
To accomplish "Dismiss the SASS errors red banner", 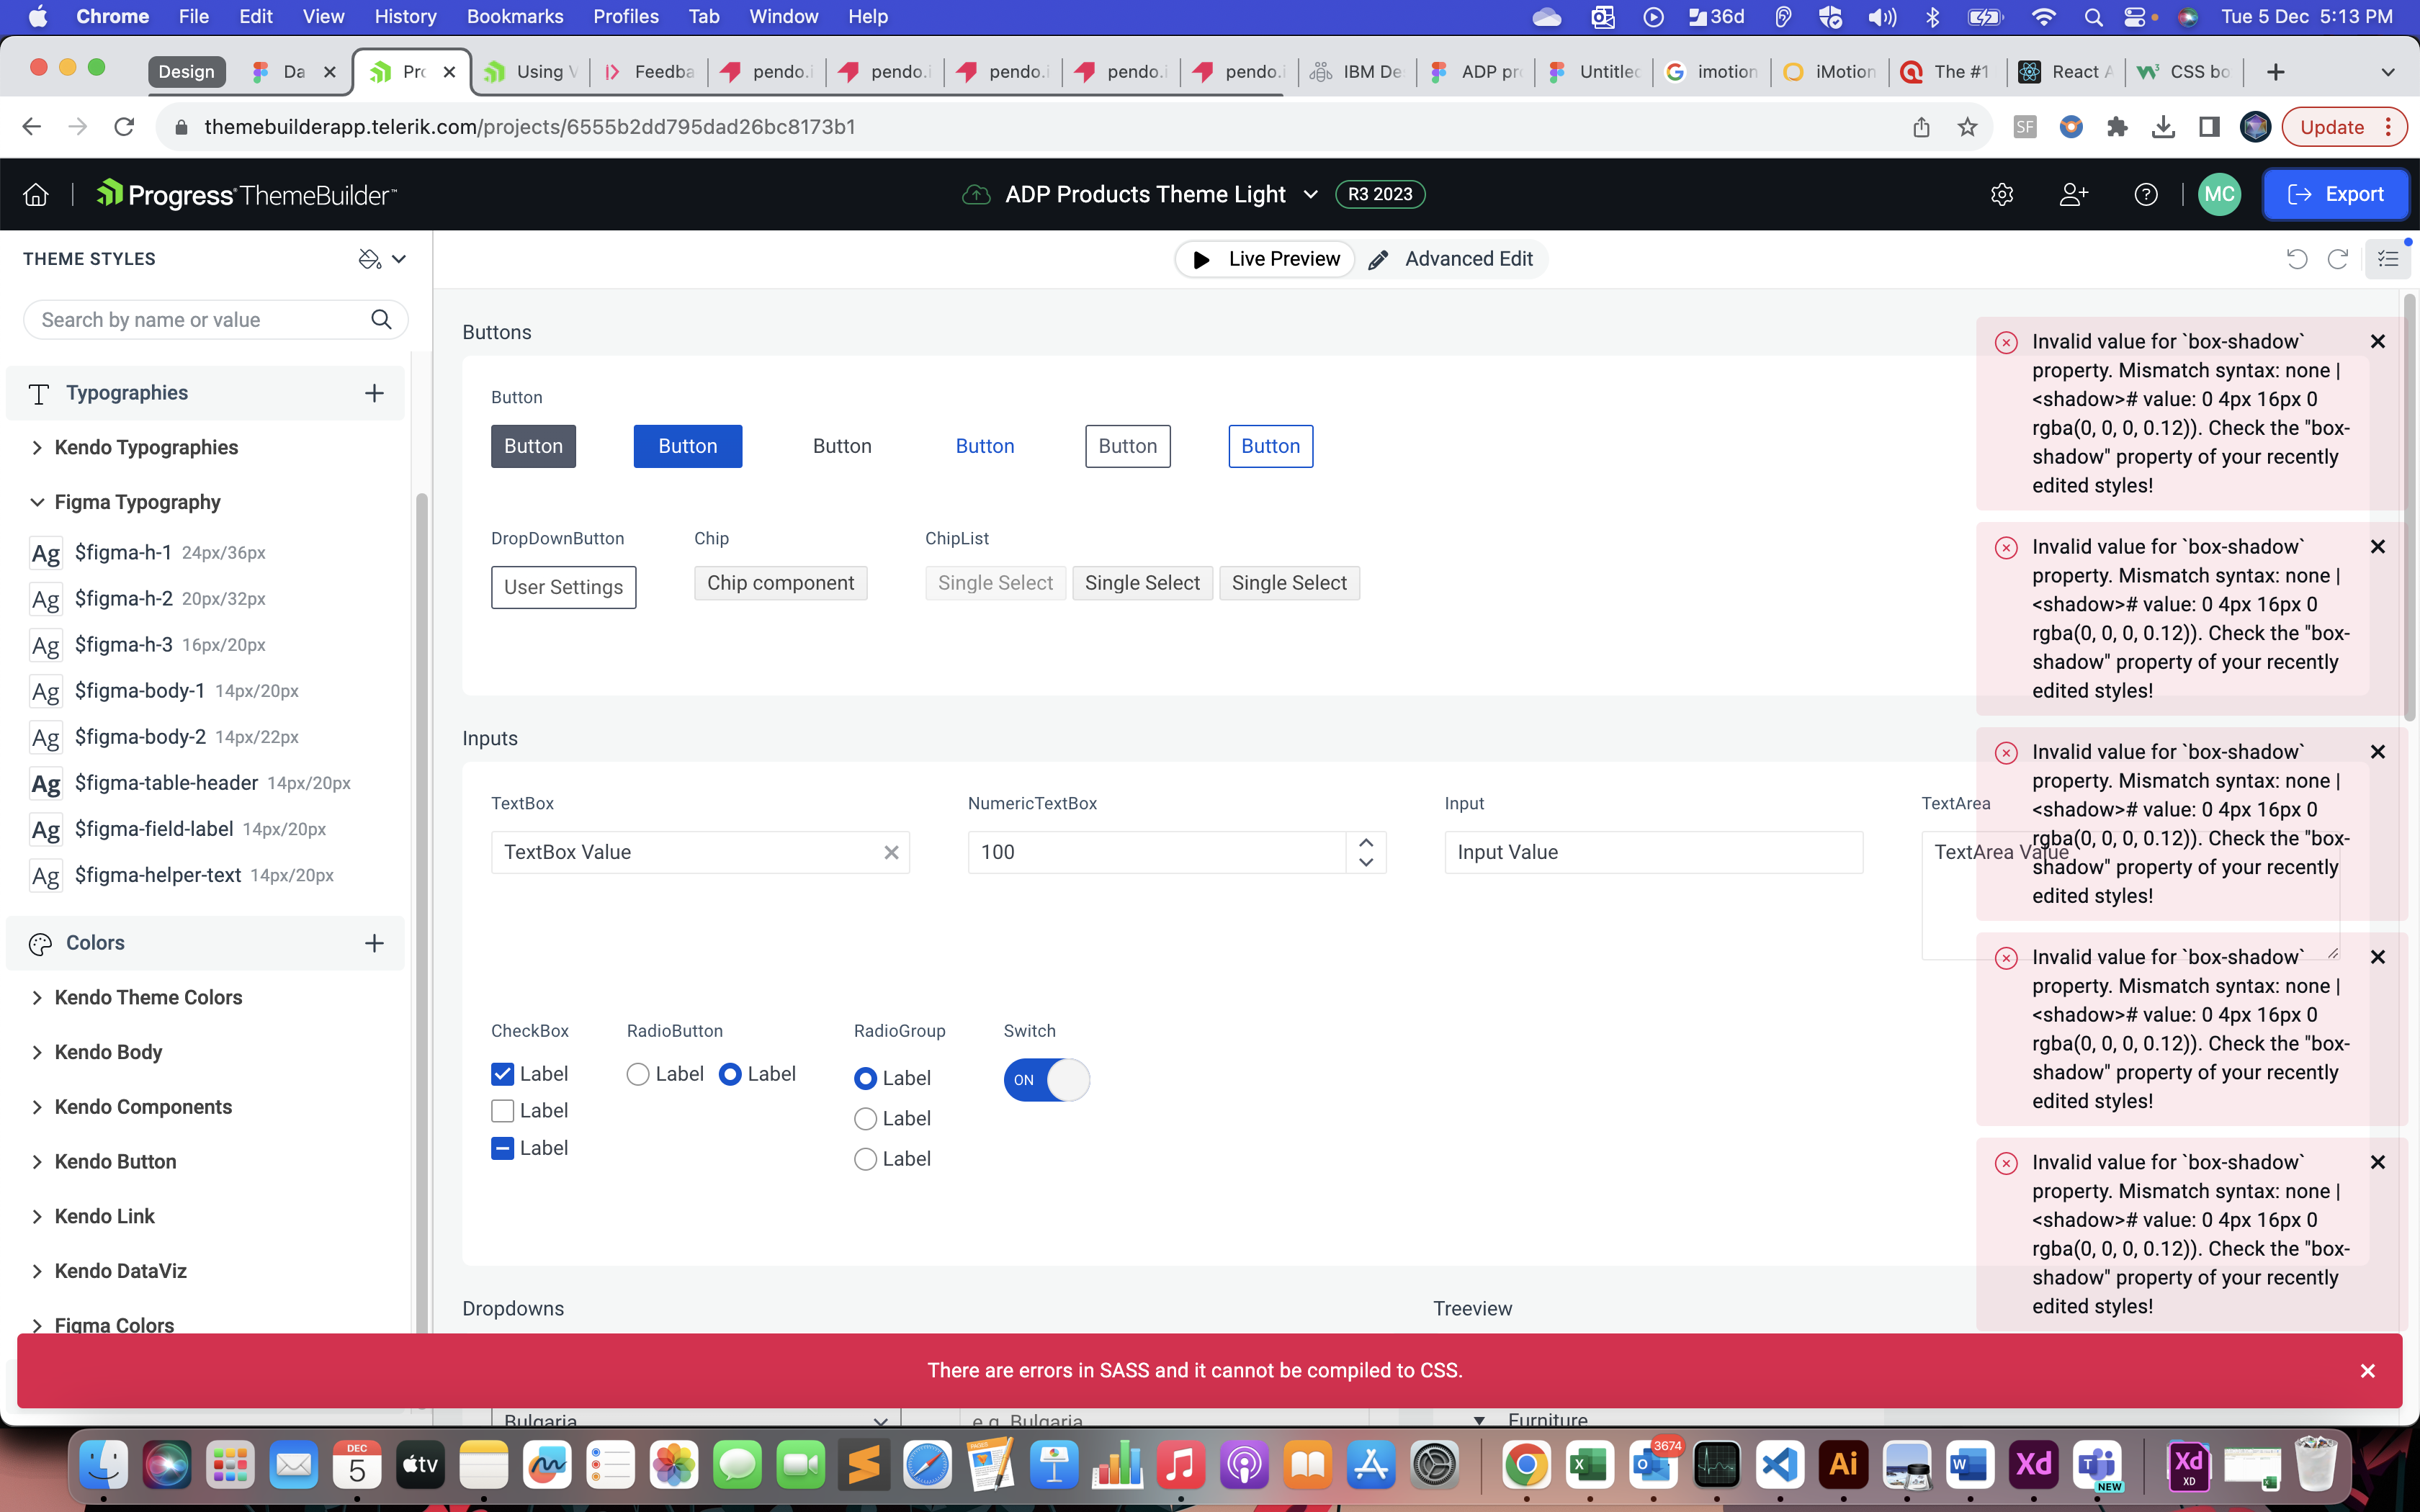I will (x=2367, y=1371).
